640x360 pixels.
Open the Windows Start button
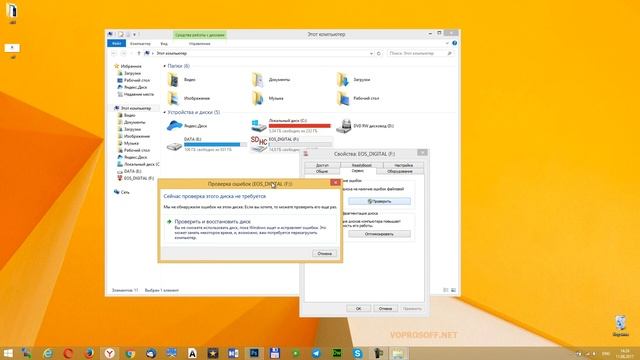tap(8, 353)
